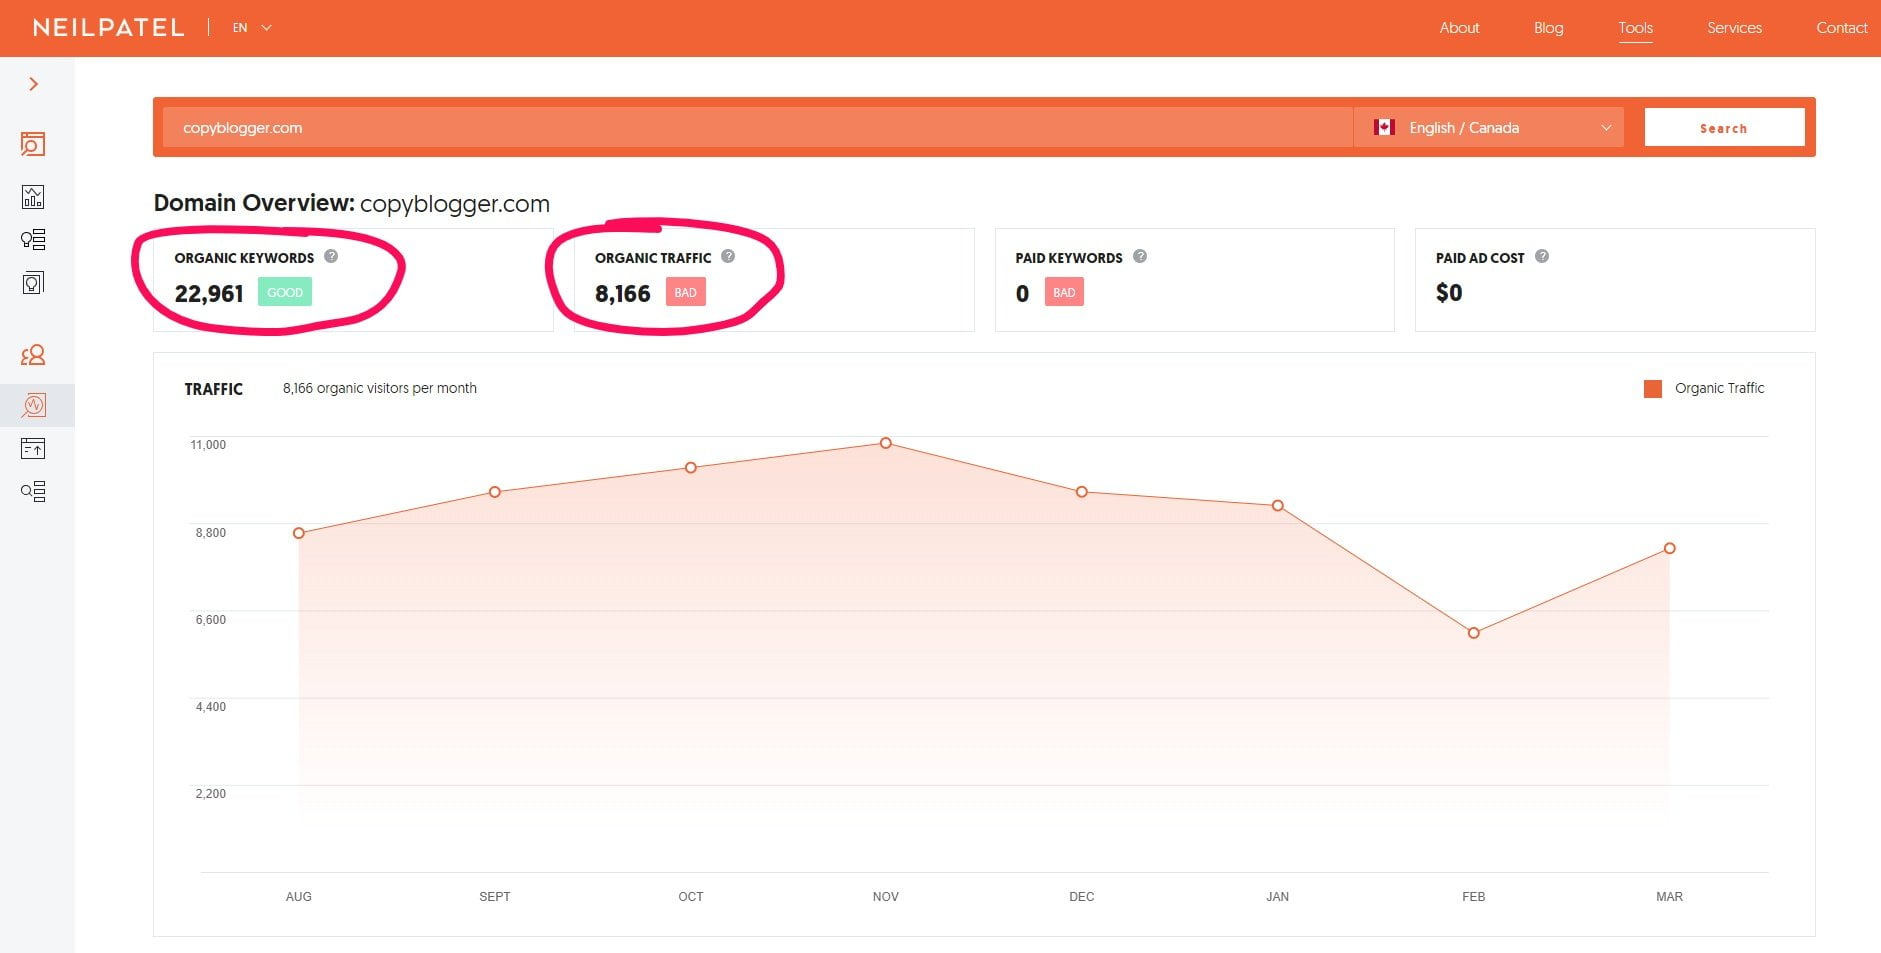Image resolution: width=1881 pixels, height=953 pixels.
Task: Click the OCT data point on chart
Action: (x=691, y=468)
